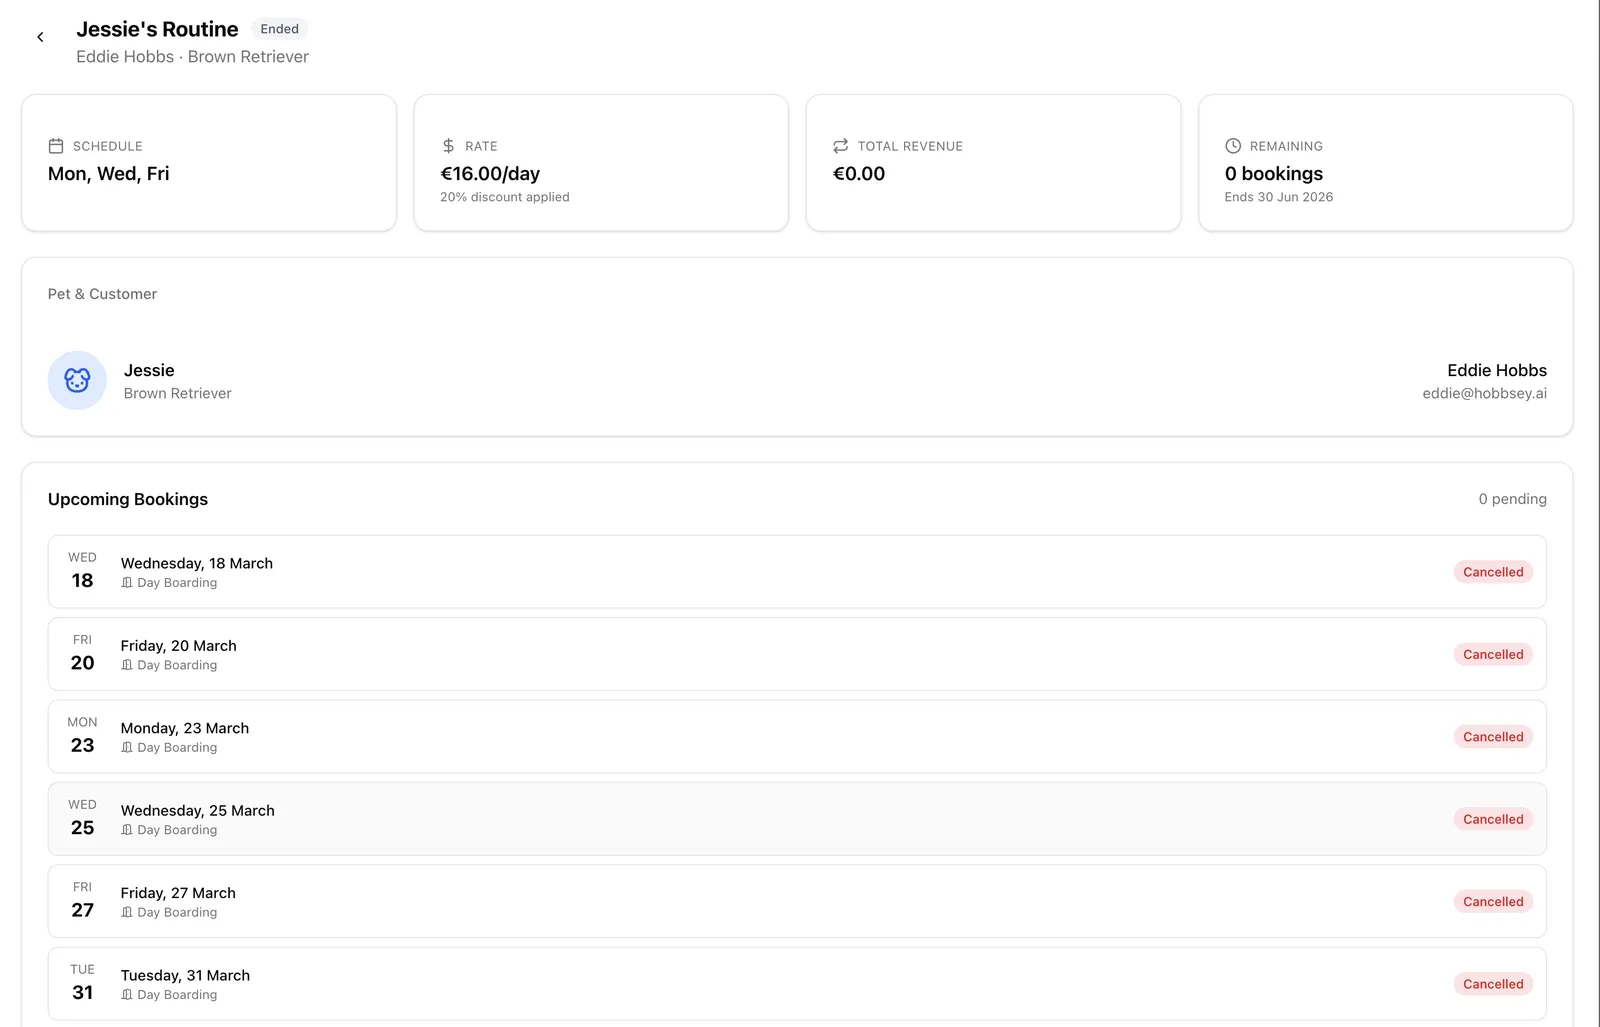This screenshot has height=1027, width=1600.
Task: Click eddie@hobbsey.ai email address
Action: coord(1484,393)
